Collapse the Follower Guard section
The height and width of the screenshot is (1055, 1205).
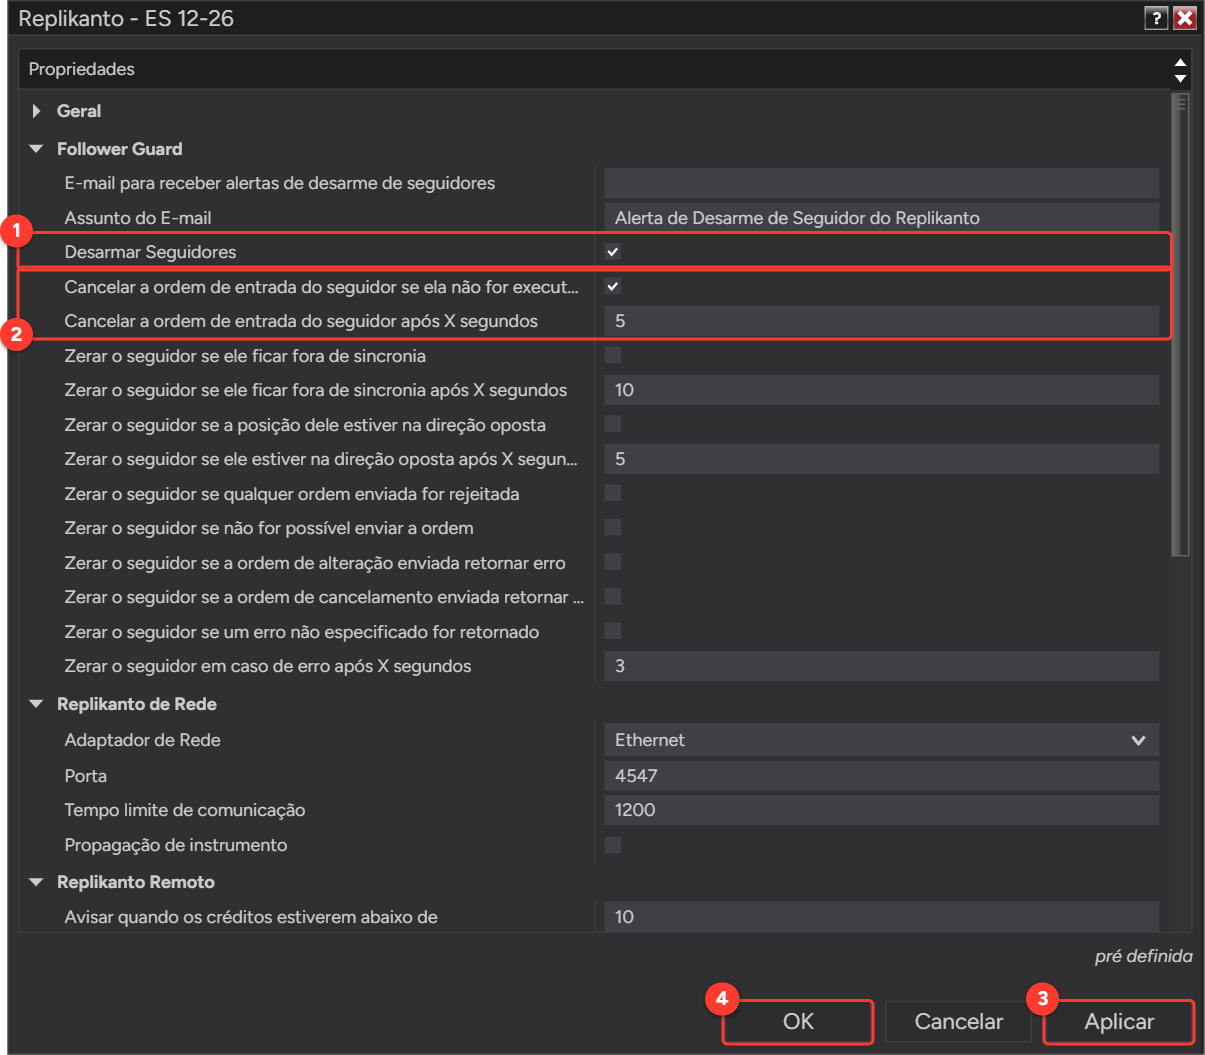(x=37, y=149)
